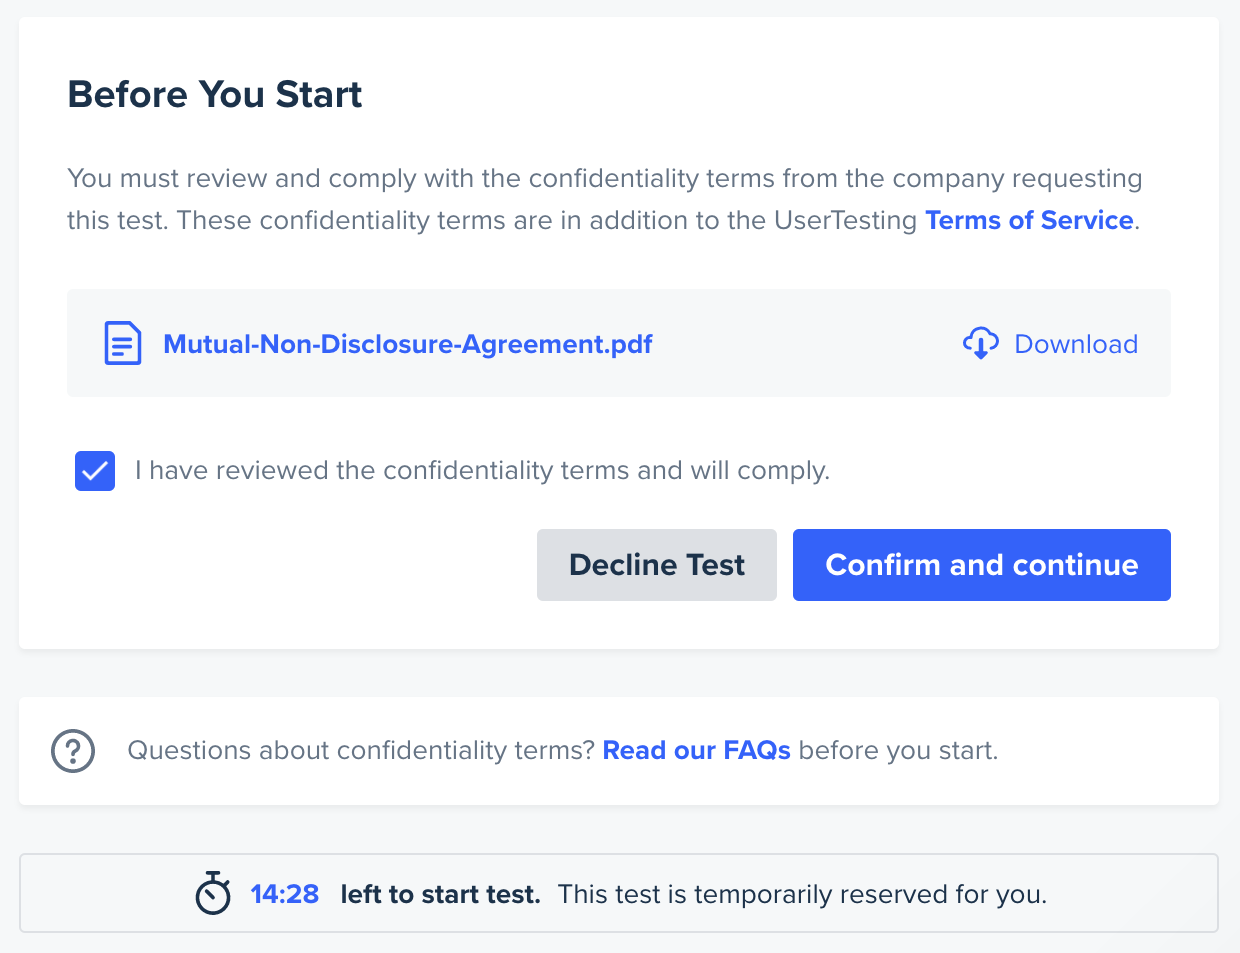Click 'This test is temporarily reserved' message

(x=802, y=894)
